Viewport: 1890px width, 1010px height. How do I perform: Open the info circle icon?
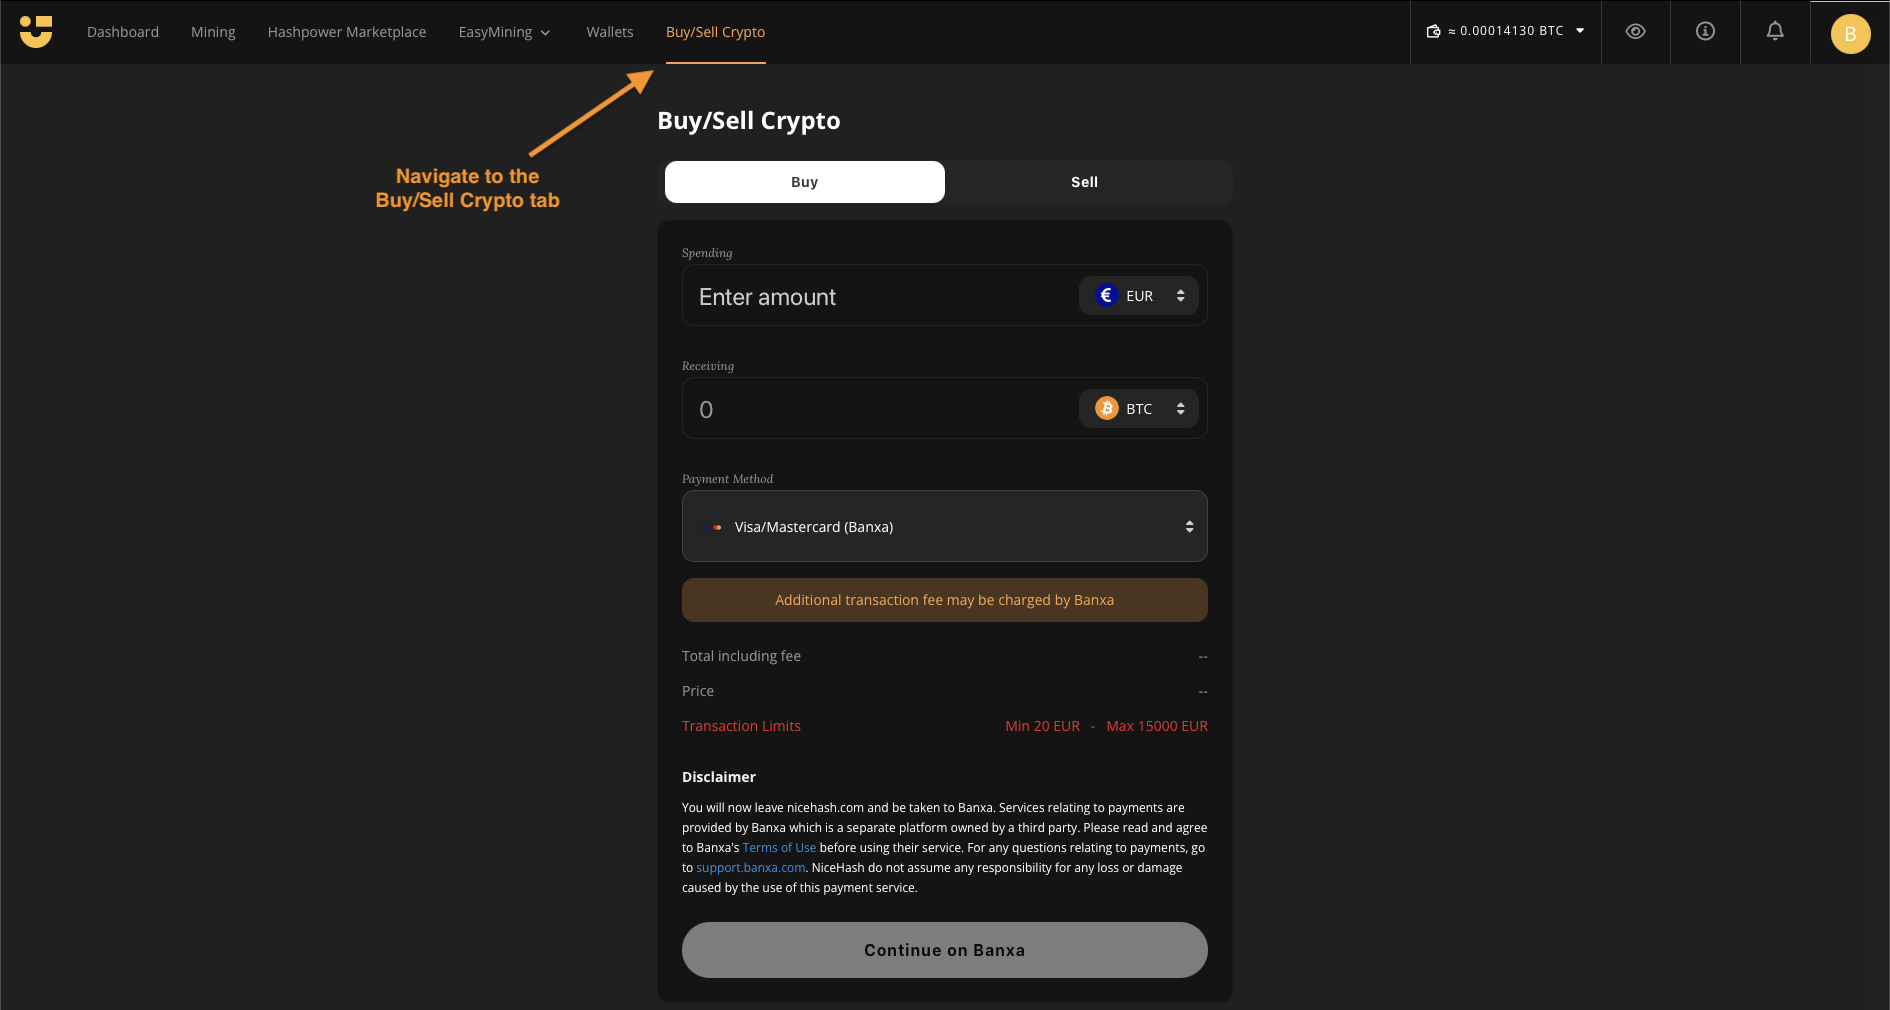pyautogui.click(x=1705, y=32)
